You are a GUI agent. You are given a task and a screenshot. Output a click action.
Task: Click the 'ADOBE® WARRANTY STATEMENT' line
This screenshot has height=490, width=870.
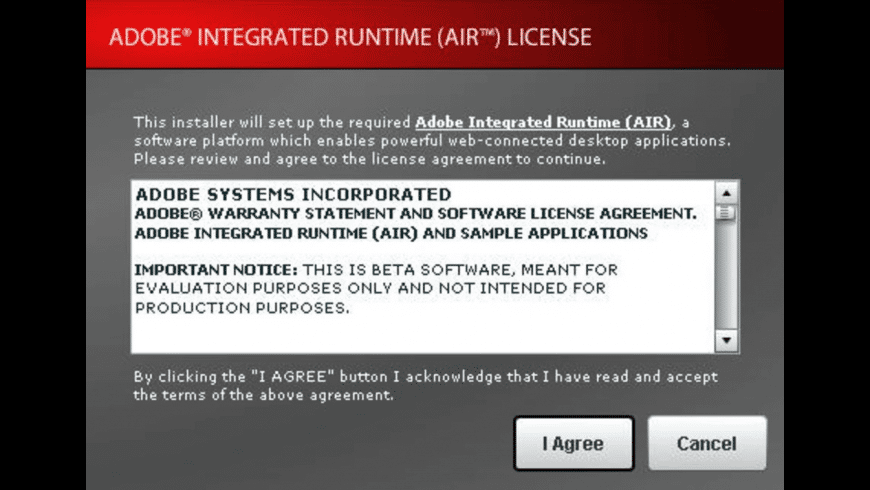pos(416,214)
